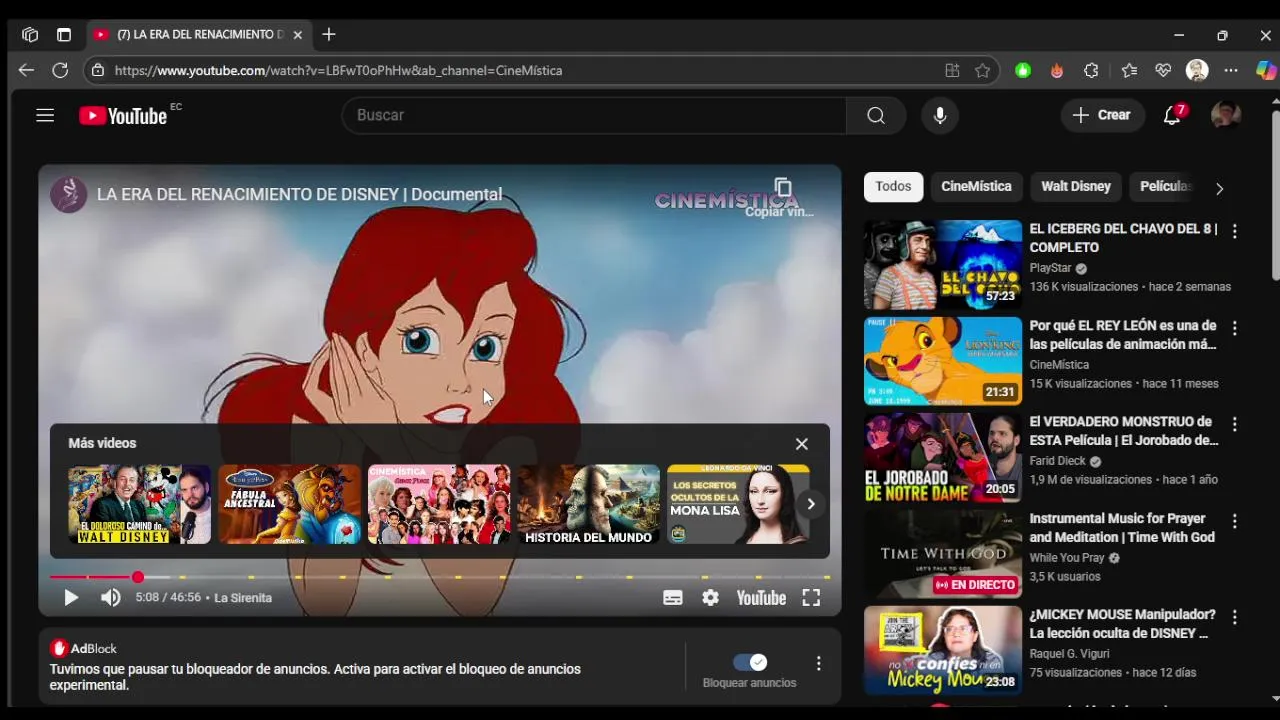Open Time With God live thumbnail
This screenshot has height=720, width=1280.
(x=943, y=554)
